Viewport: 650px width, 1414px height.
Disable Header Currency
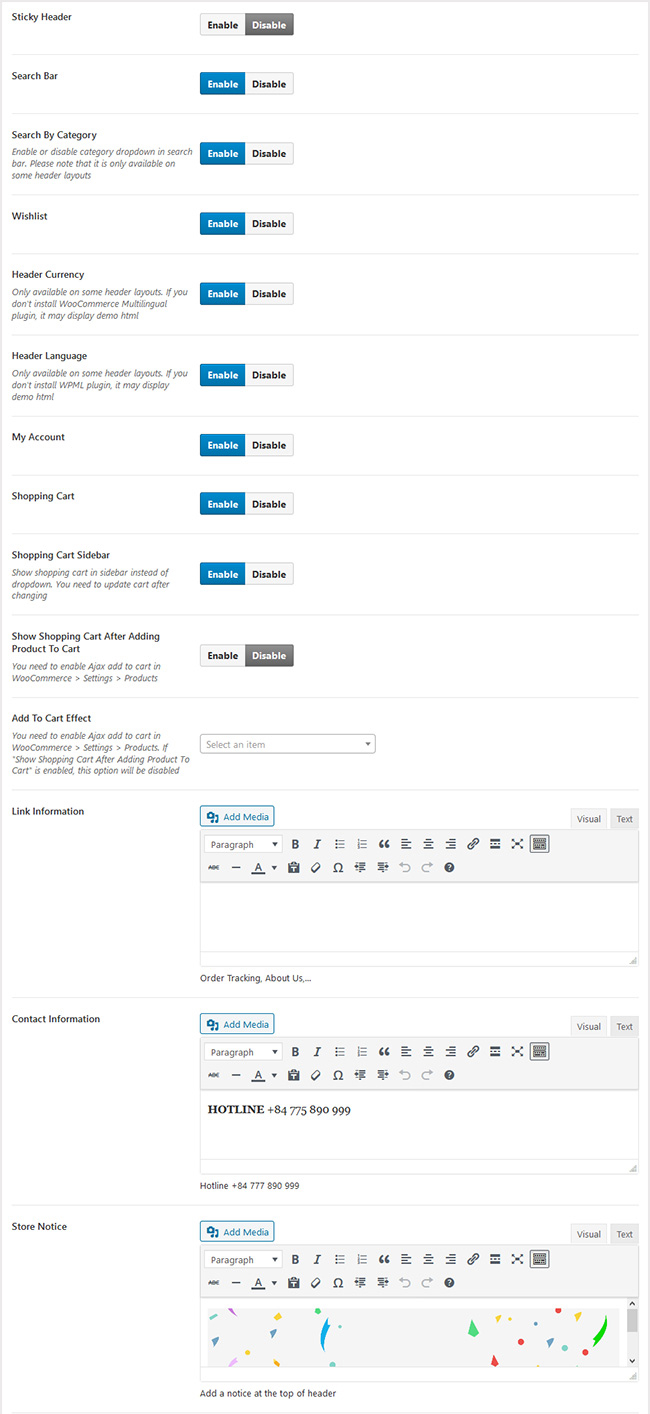[269, 294]
